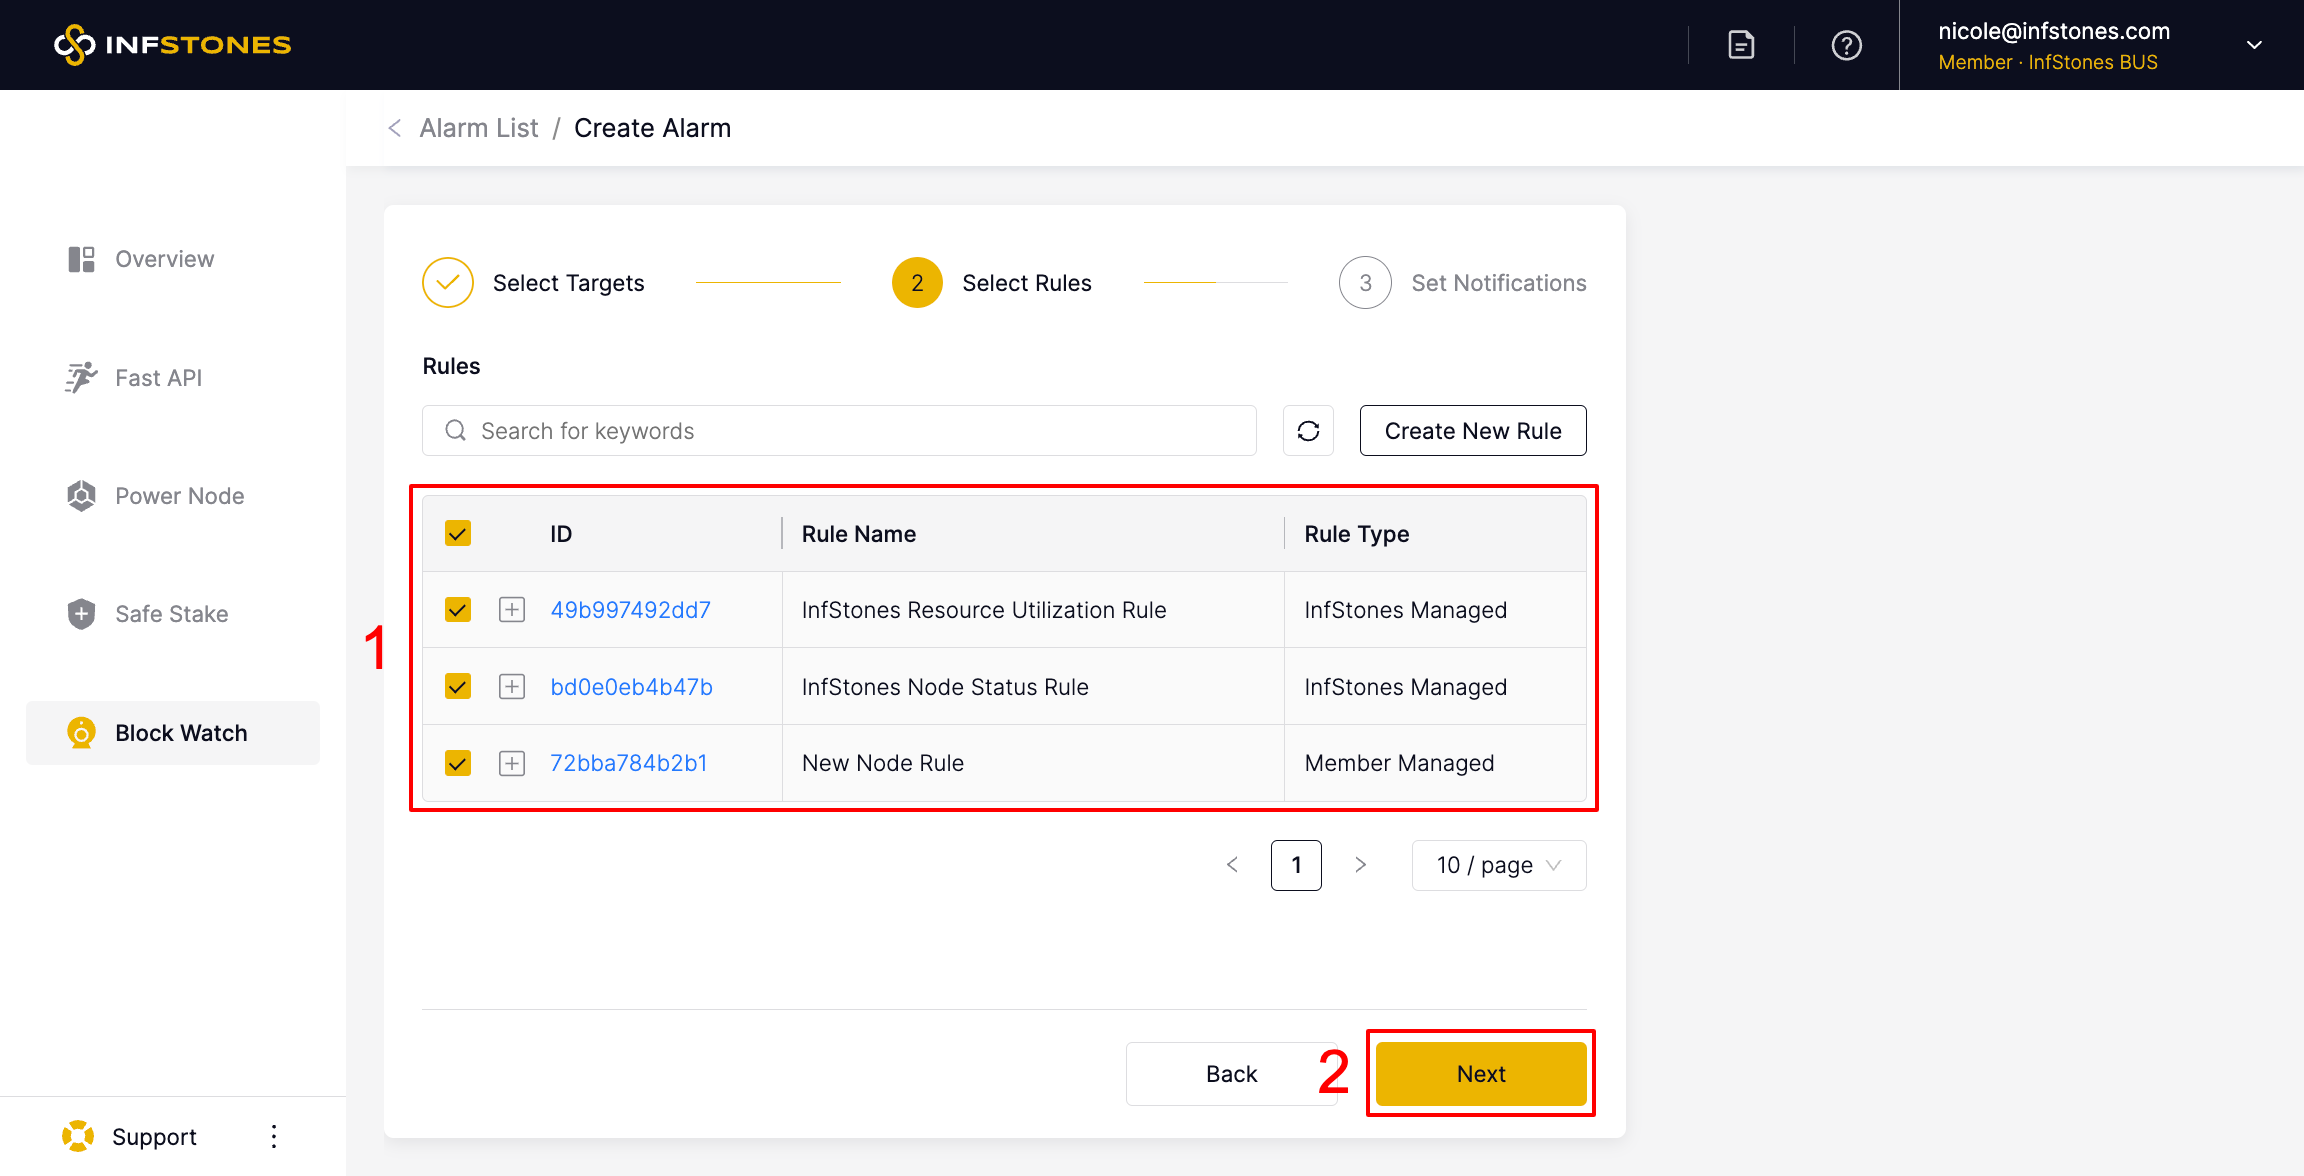Click the help question mark icon
2304x1176 pixels.
(1846, 45)
